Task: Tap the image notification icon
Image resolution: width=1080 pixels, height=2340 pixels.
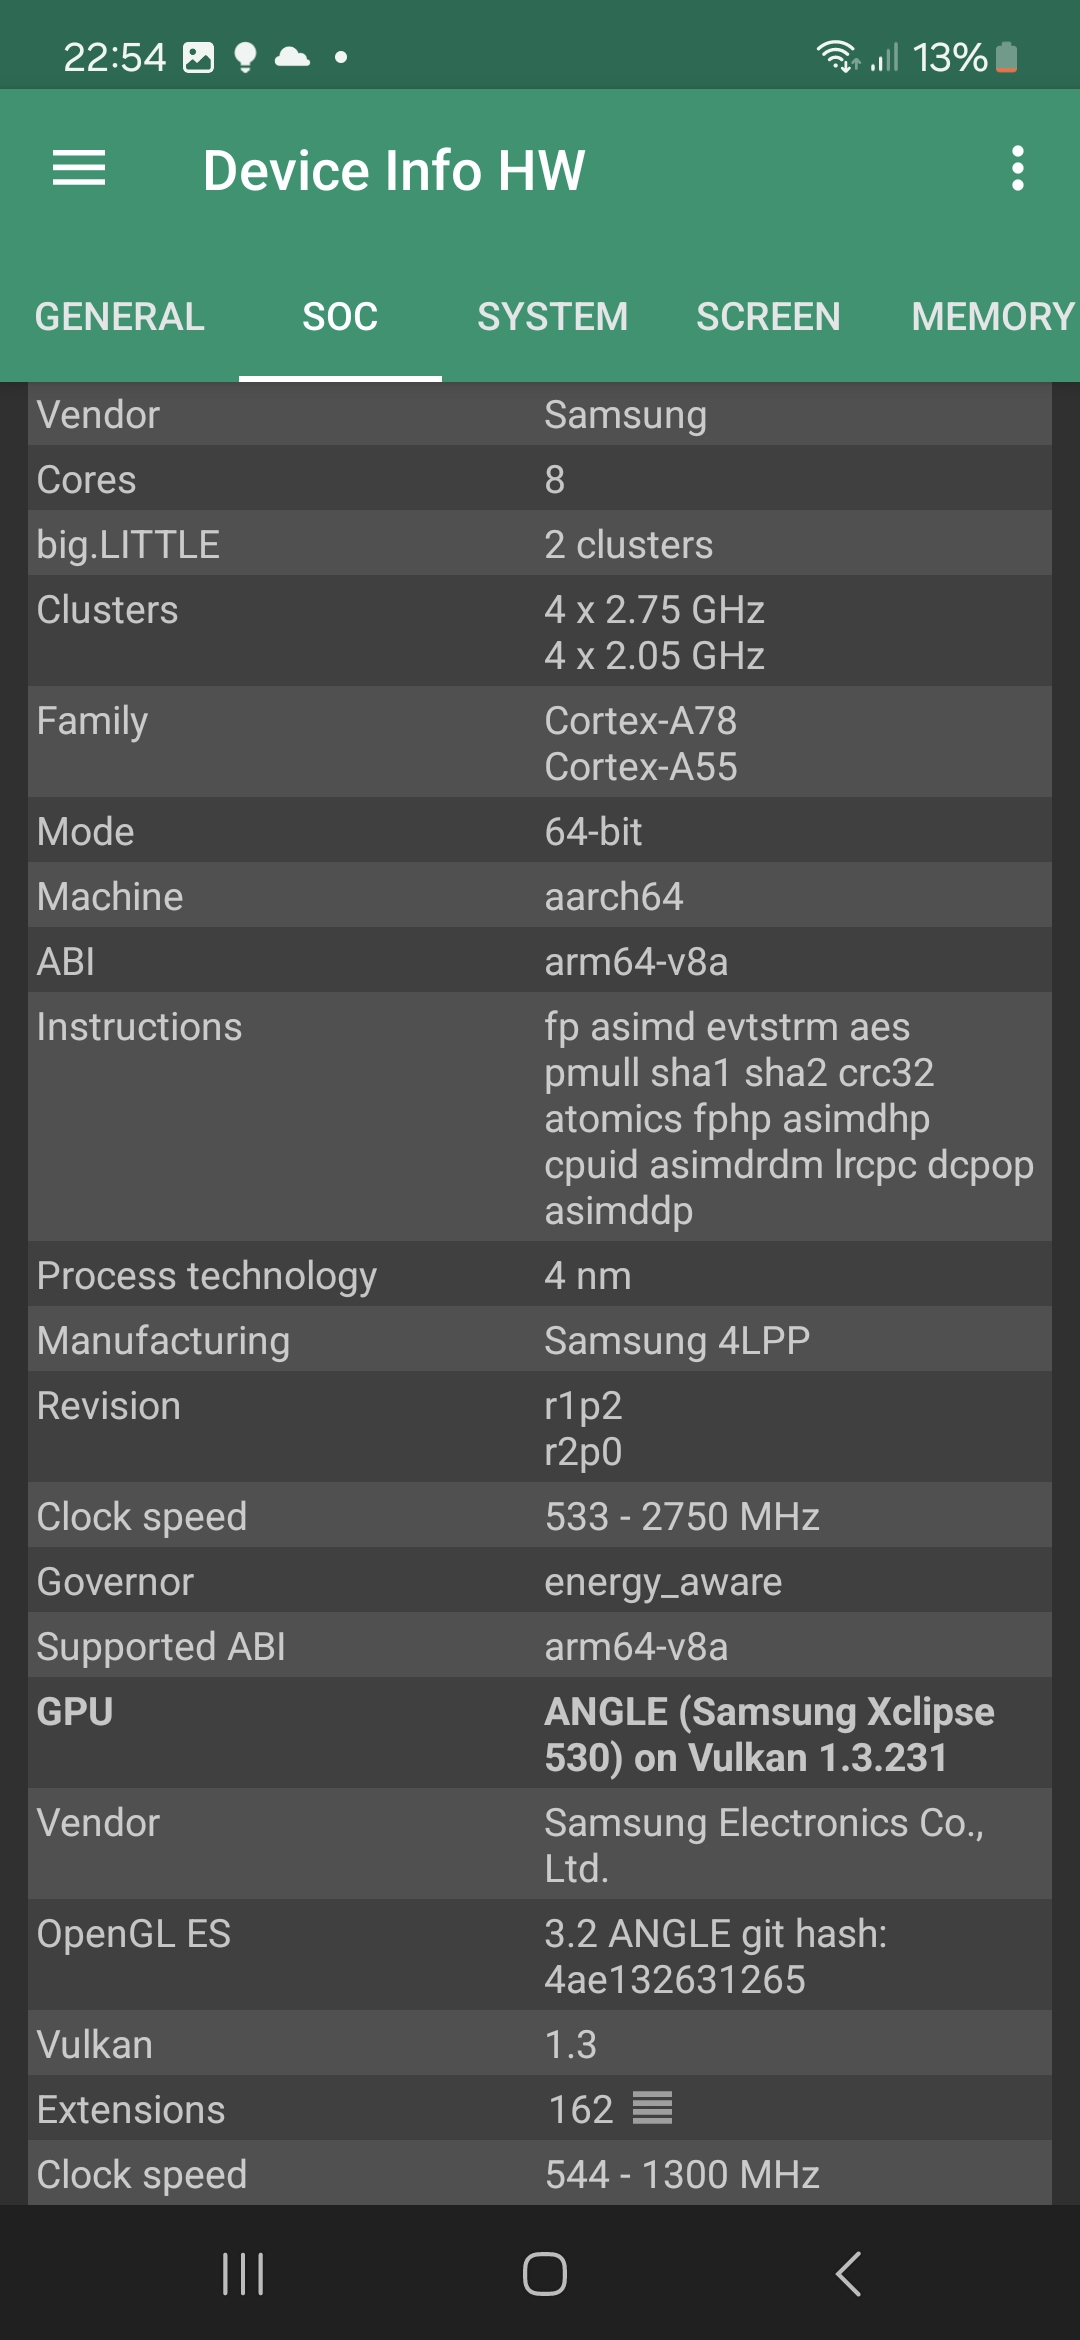Action: click(x=199, y=58)
